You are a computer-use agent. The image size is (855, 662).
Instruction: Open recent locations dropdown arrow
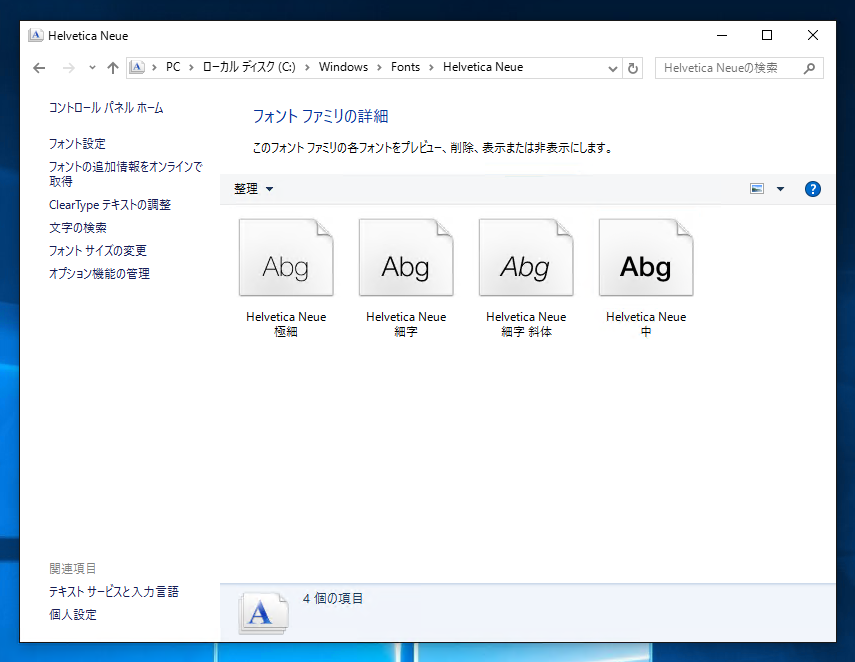[92, 68]
